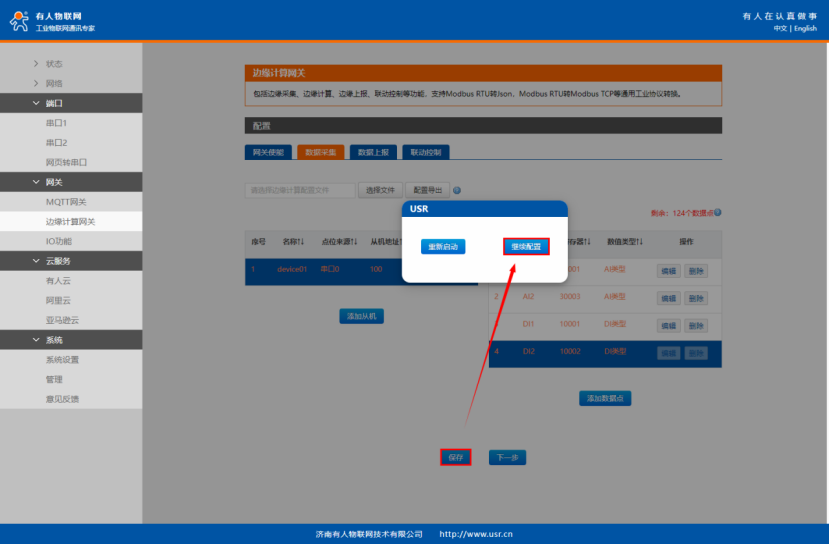Viewport: 829px width, 544px height.
Task: Open MQTT网关 in the sidebar
Action: pyautogui.click(x=68, y=202)
